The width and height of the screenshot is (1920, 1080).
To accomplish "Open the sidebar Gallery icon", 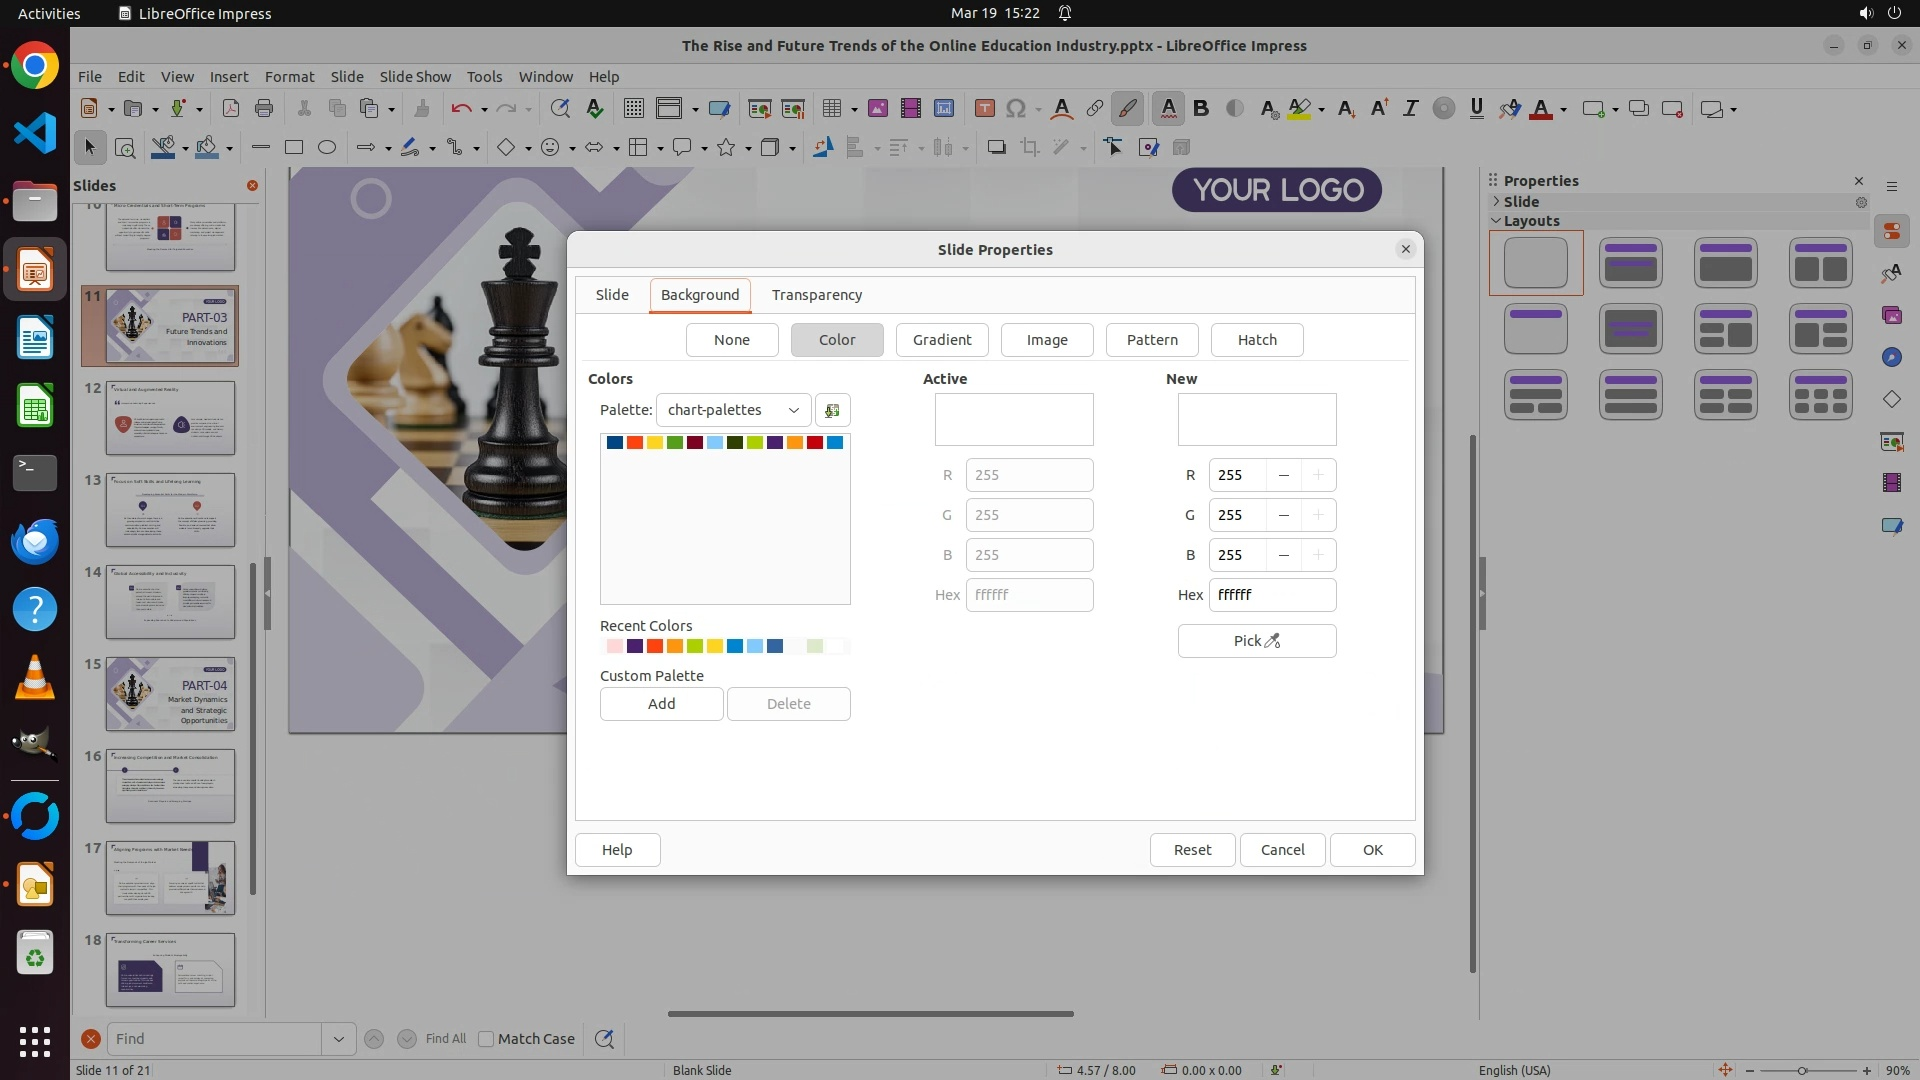I will pos(1891,316).
